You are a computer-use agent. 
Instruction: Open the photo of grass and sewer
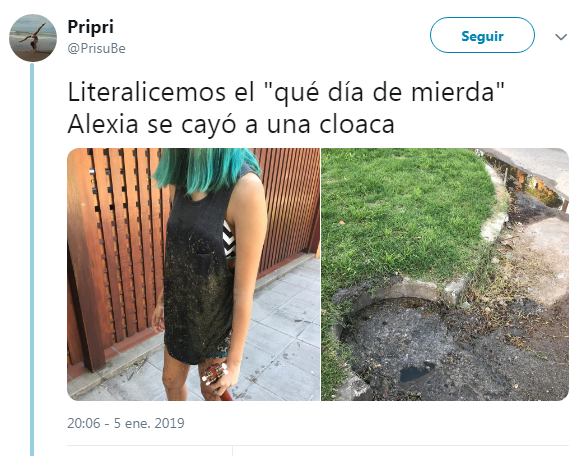[445, 274]
